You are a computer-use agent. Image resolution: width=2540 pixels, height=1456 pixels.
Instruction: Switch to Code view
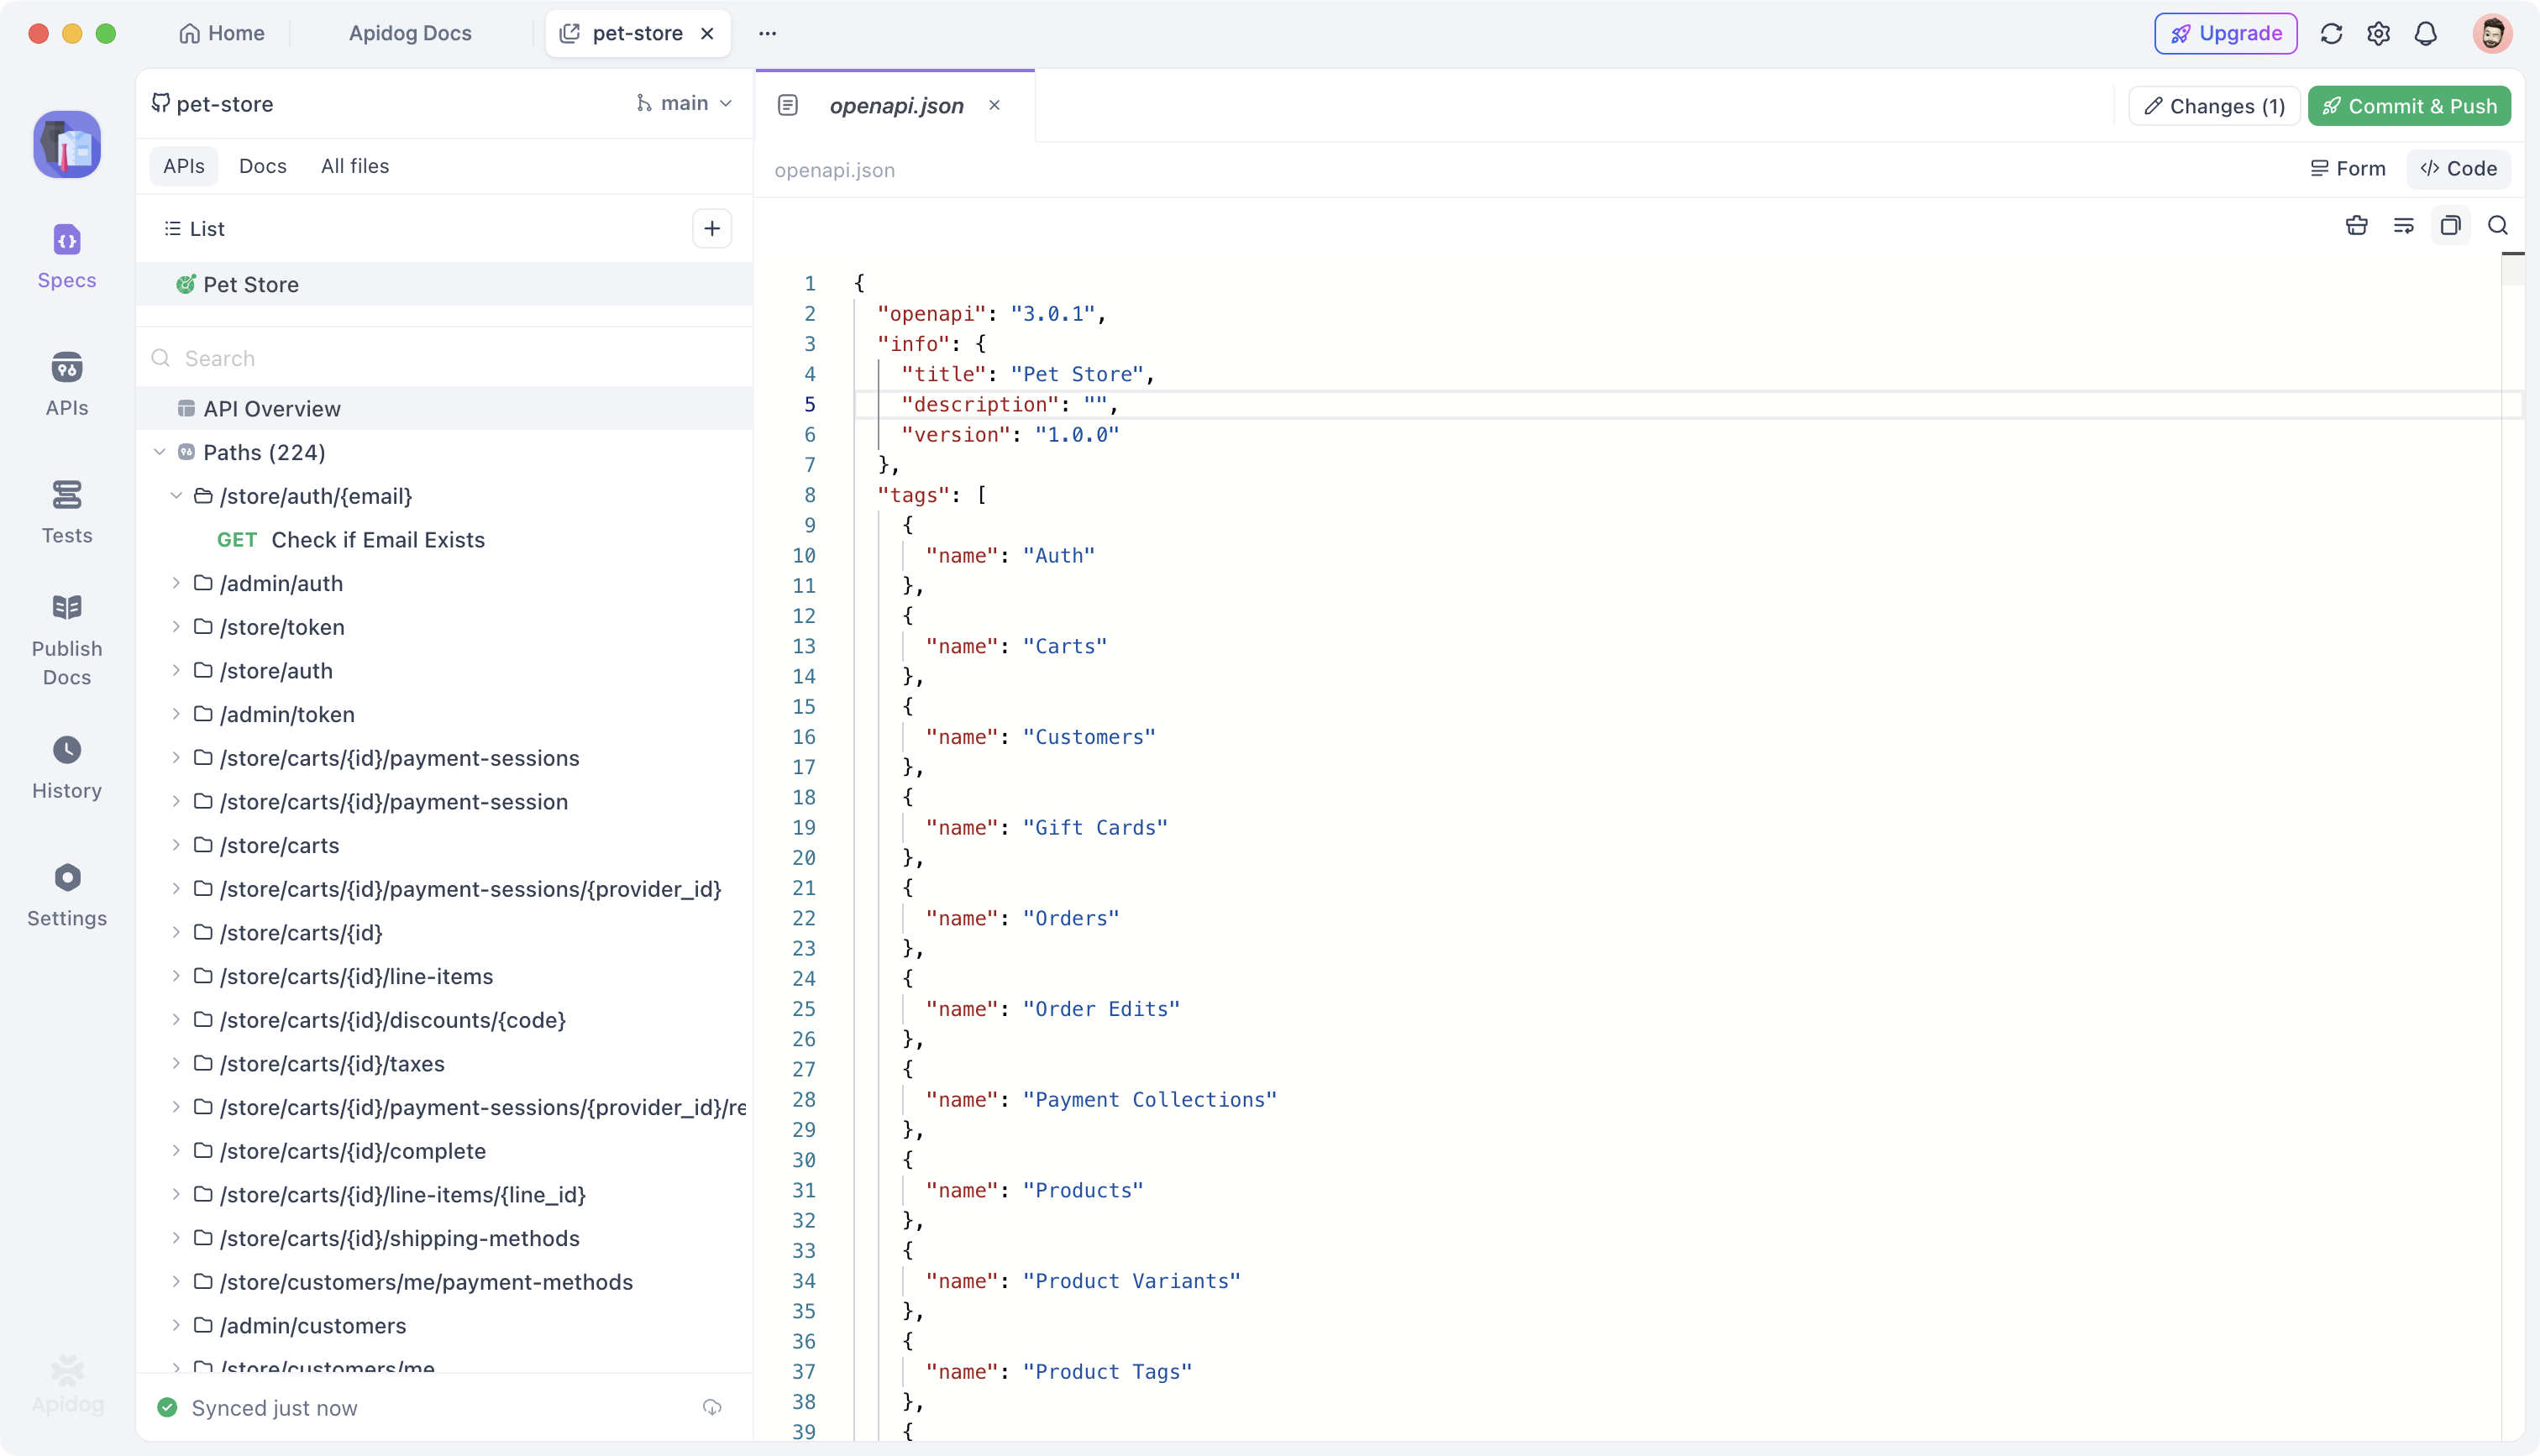pos(2458,169)
